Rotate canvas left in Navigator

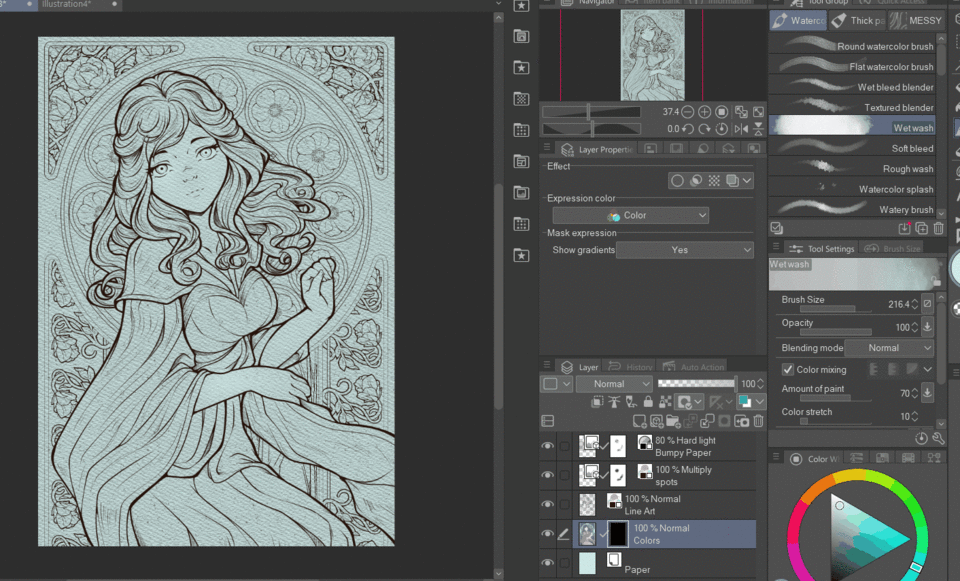[x=689, y=129]
